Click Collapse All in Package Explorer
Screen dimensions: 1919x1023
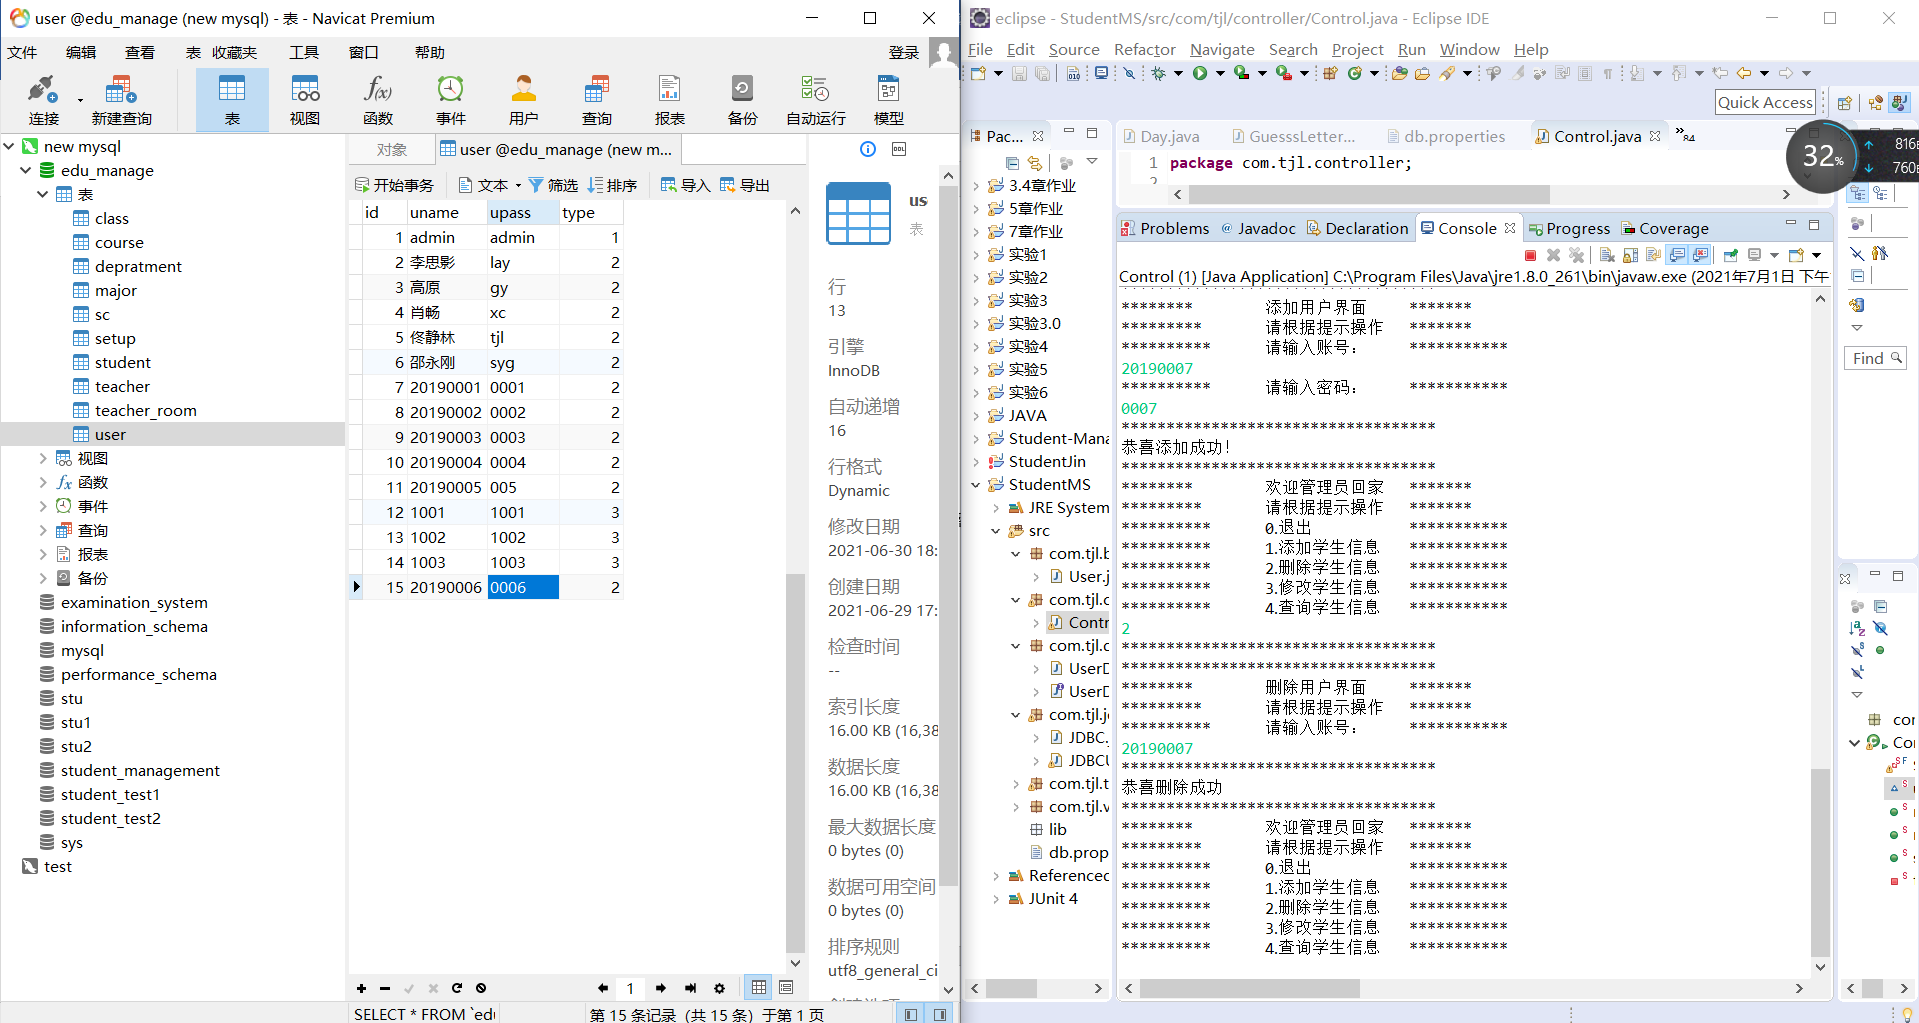point(1012,162)
